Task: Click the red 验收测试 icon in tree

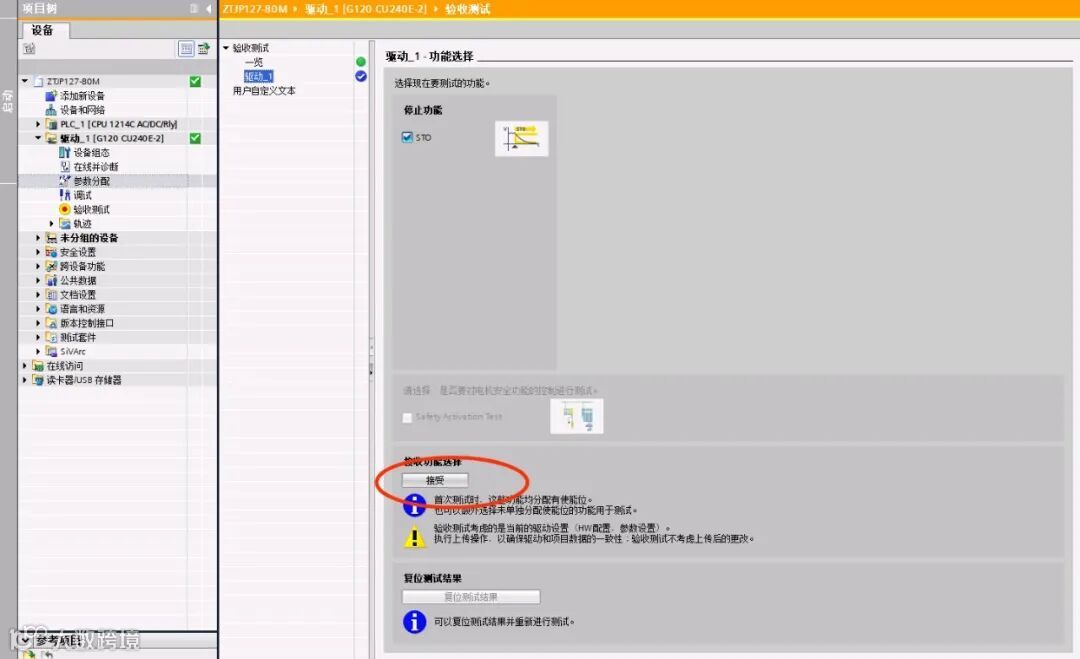Action: (65, 209)
